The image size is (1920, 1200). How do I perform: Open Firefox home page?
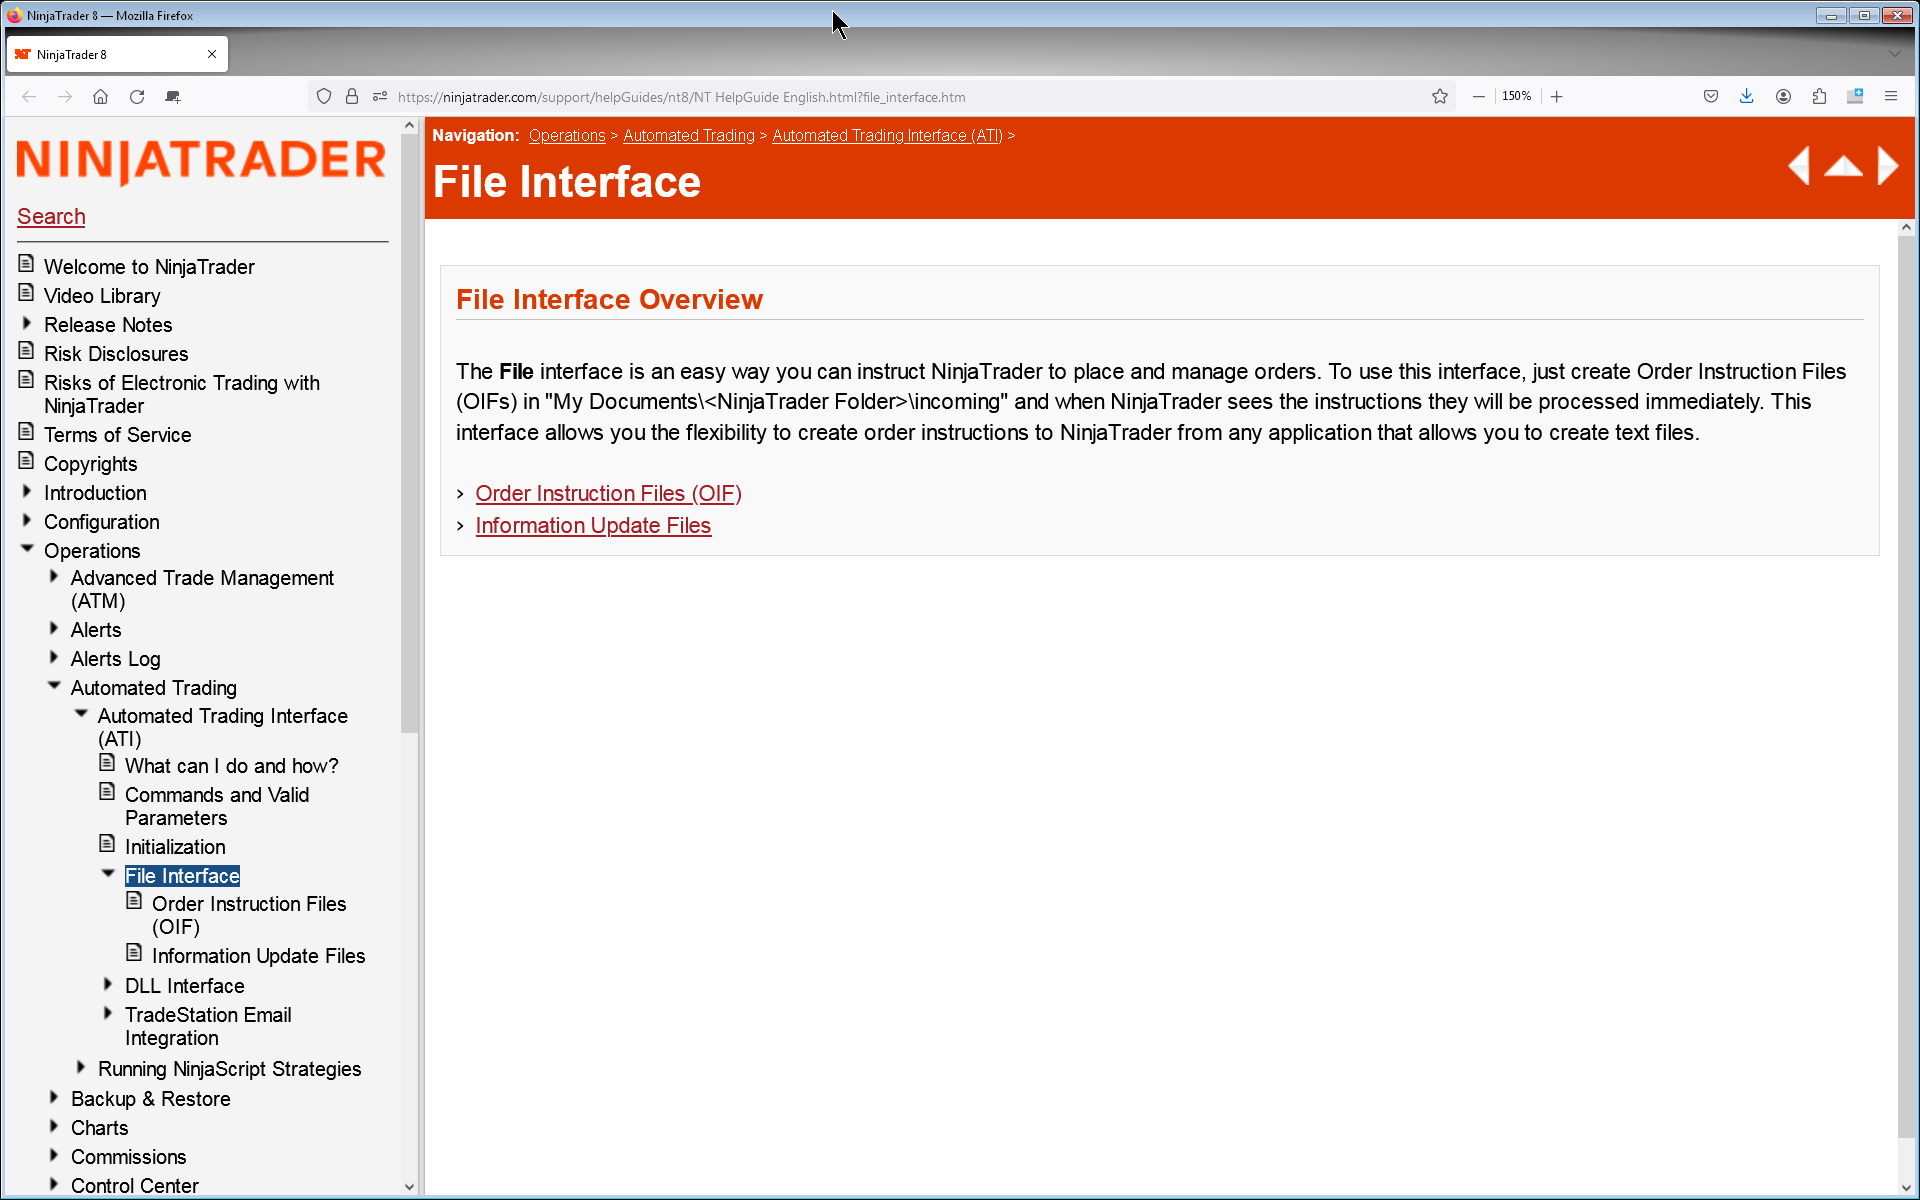100,97
